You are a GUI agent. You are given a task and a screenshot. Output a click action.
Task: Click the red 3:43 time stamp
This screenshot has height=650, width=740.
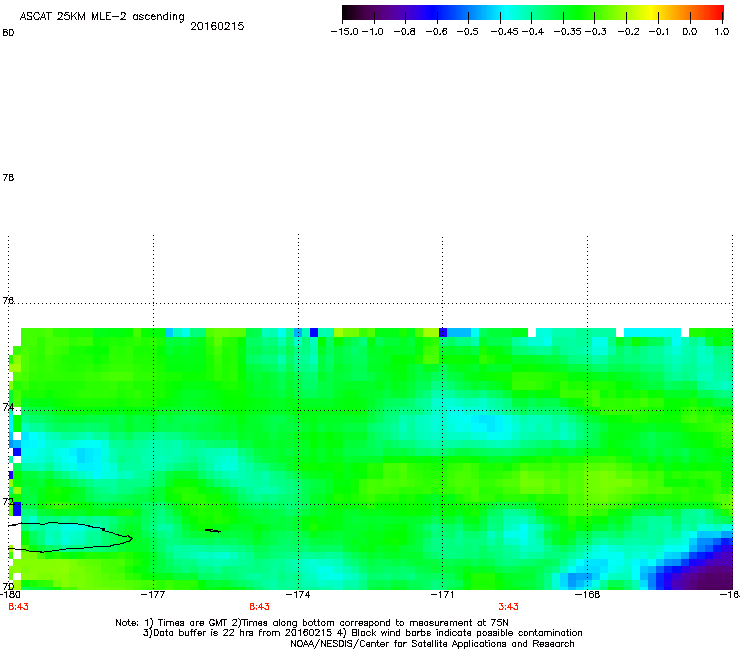pyautogui.click(x=508, y=607)
